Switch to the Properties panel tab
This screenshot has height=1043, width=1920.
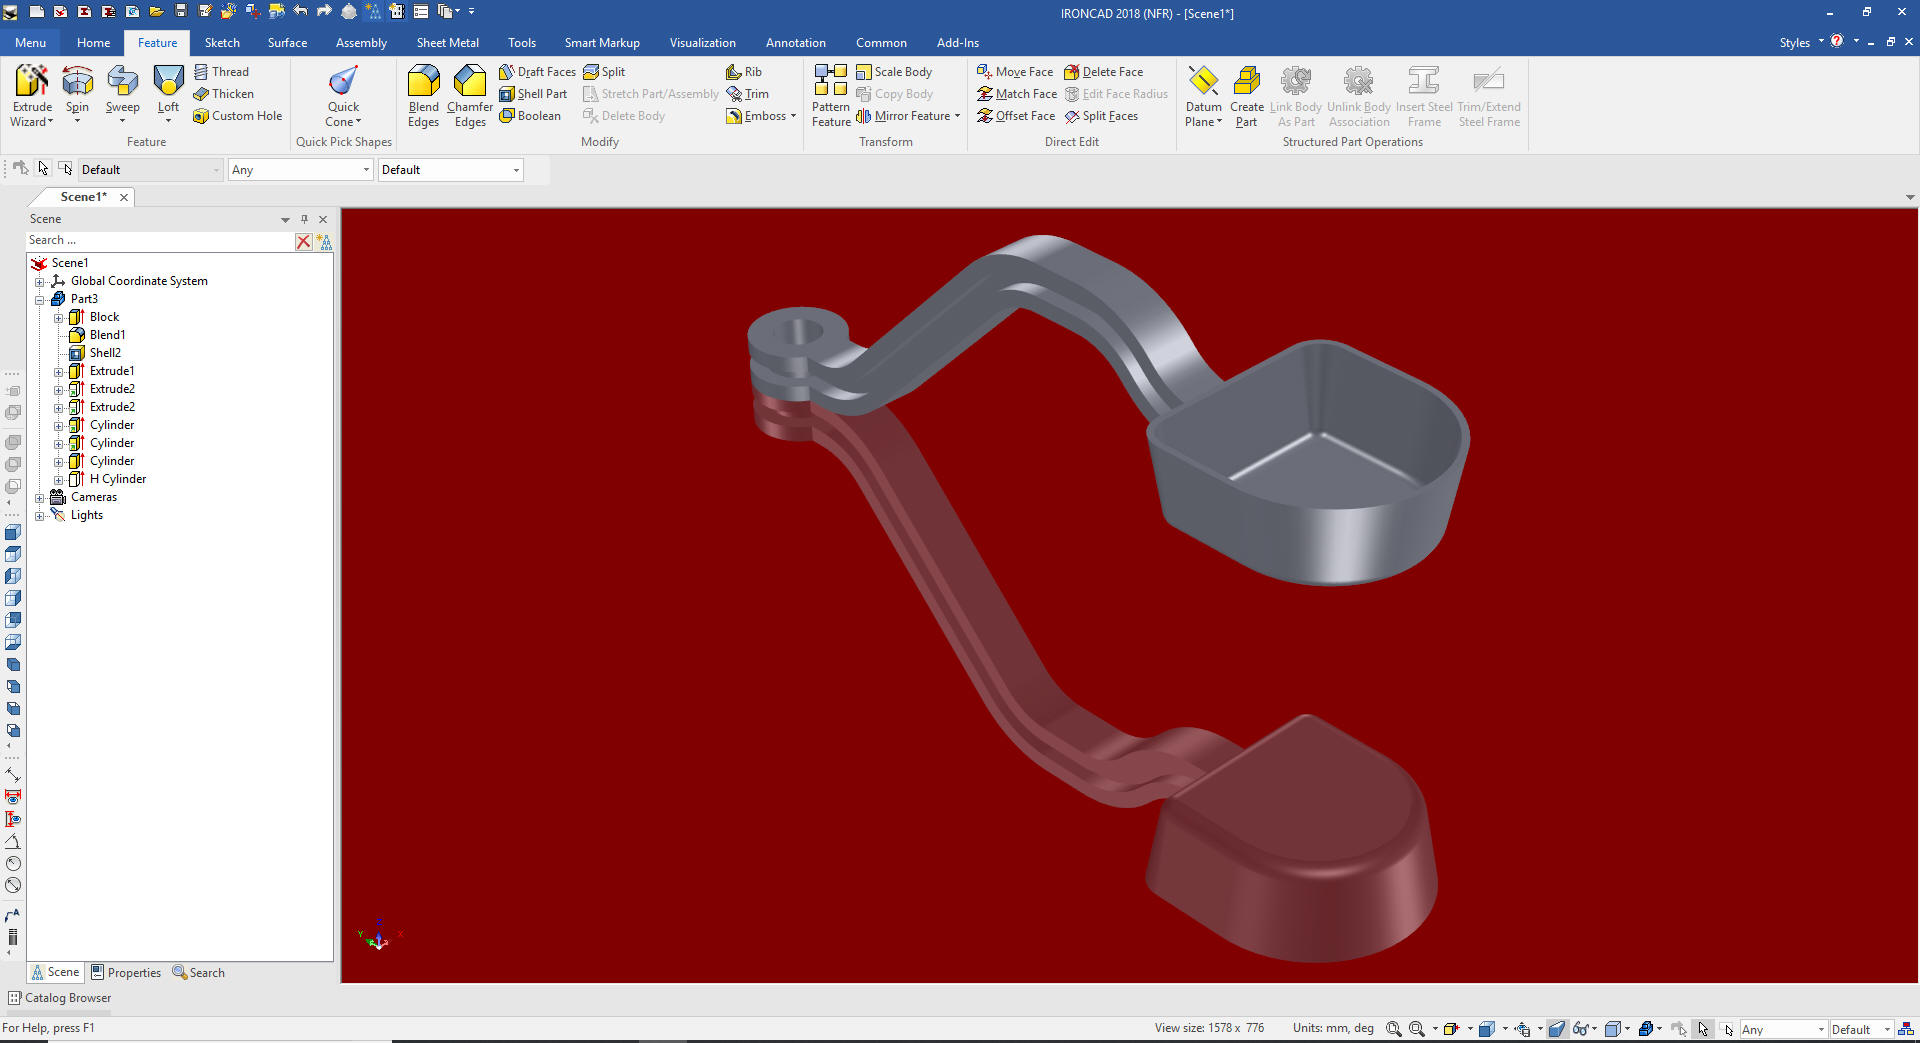[126, 973]
